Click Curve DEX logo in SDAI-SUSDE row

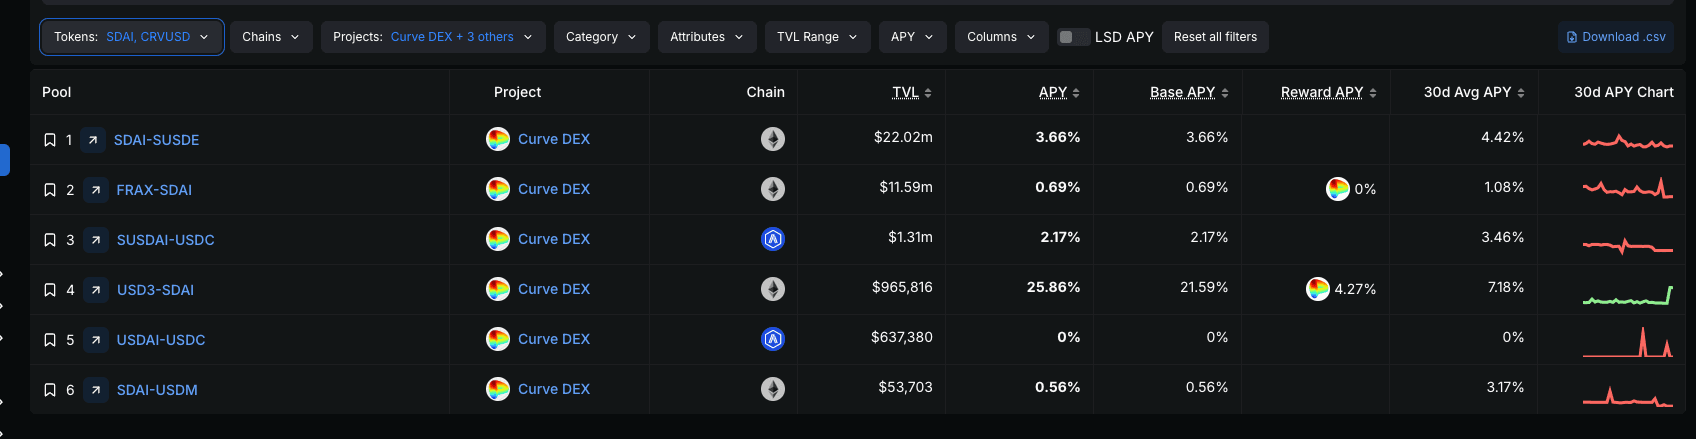498,139
